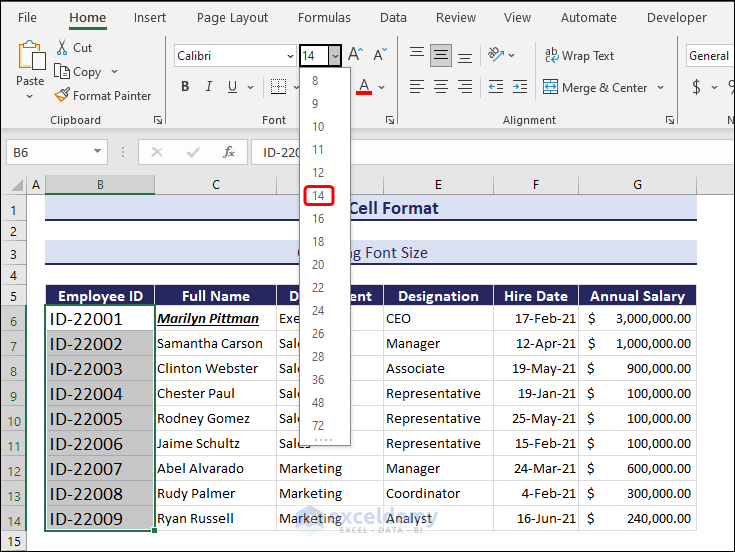The width and height of the screenshot is (735, 552).
Task: Toggle Bold formatting
Action: pyautogui.click(x=185, y=87)
